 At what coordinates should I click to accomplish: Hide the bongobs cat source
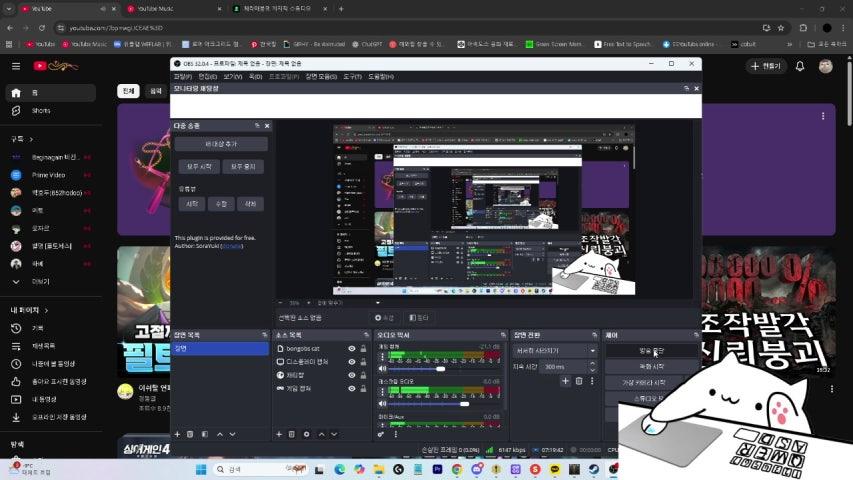351,349
